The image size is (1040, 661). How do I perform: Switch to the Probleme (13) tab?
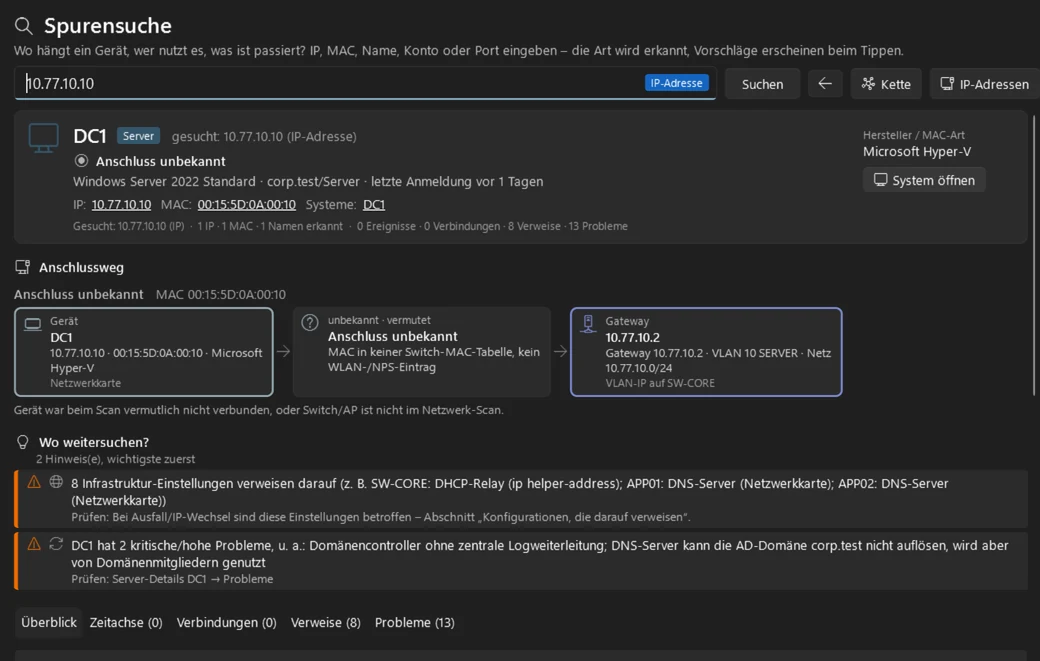[x=415, y=623]
